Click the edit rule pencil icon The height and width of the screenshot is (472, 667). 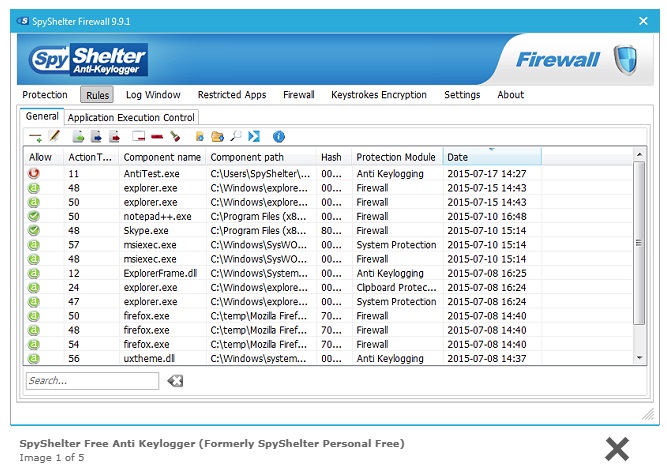click(54, 136)
